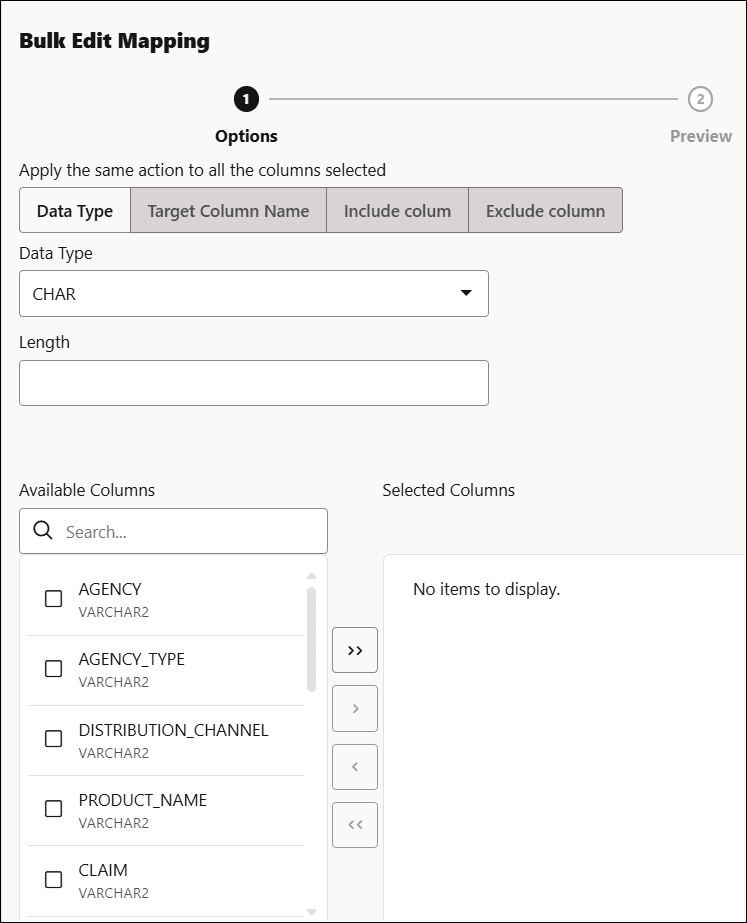Screen dimensions: 747x923
Task: Choose the Include column tab
Action: (x=397, y=211)
